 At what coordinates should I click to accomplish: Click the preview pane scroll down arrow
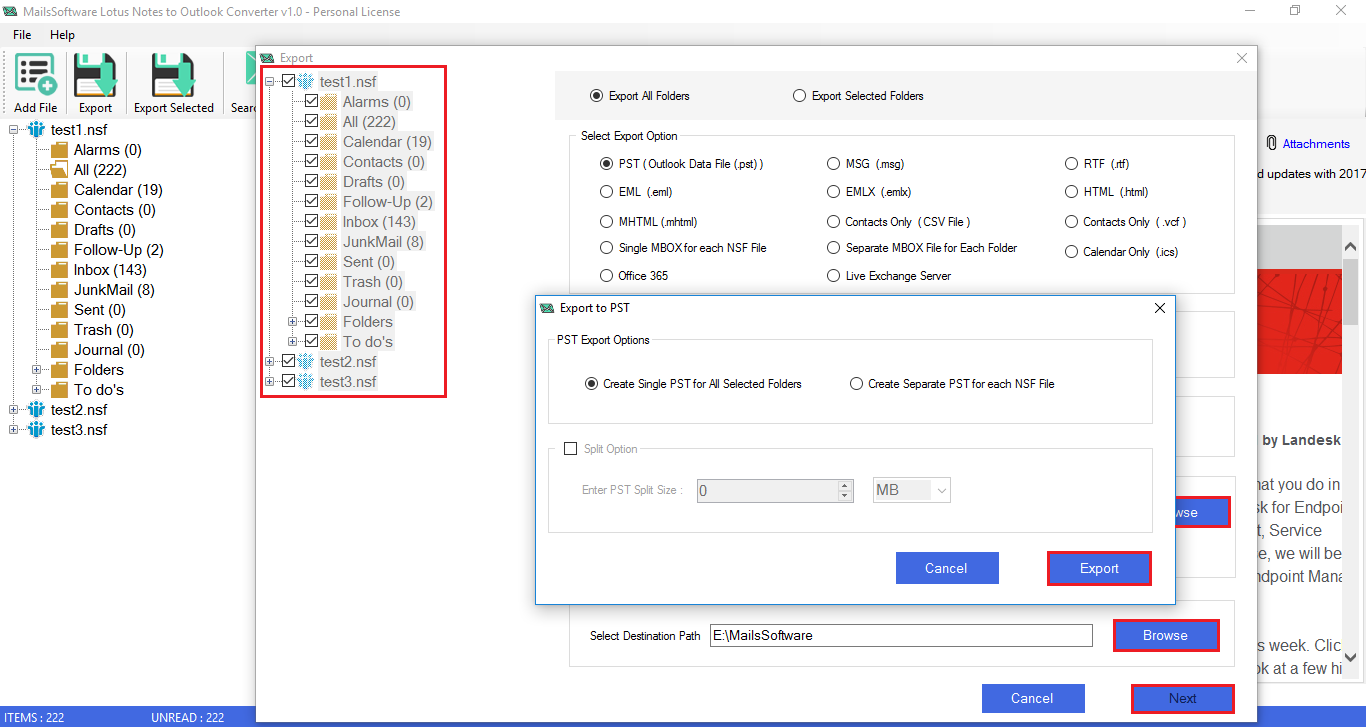[x=1350, y=657]
